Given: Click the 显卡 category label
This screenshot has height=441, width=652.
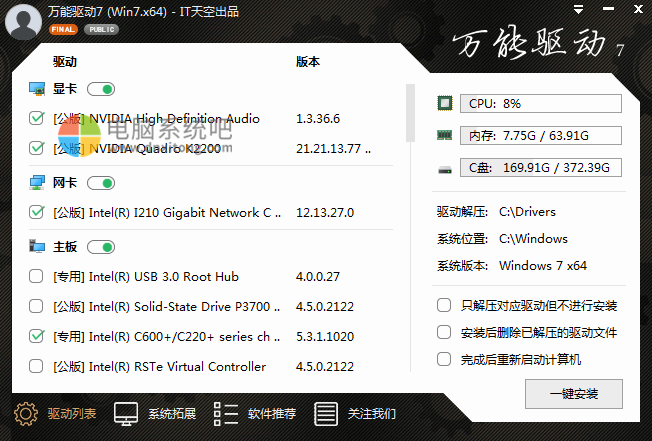Looking at the screenshot, I should 65,89.
